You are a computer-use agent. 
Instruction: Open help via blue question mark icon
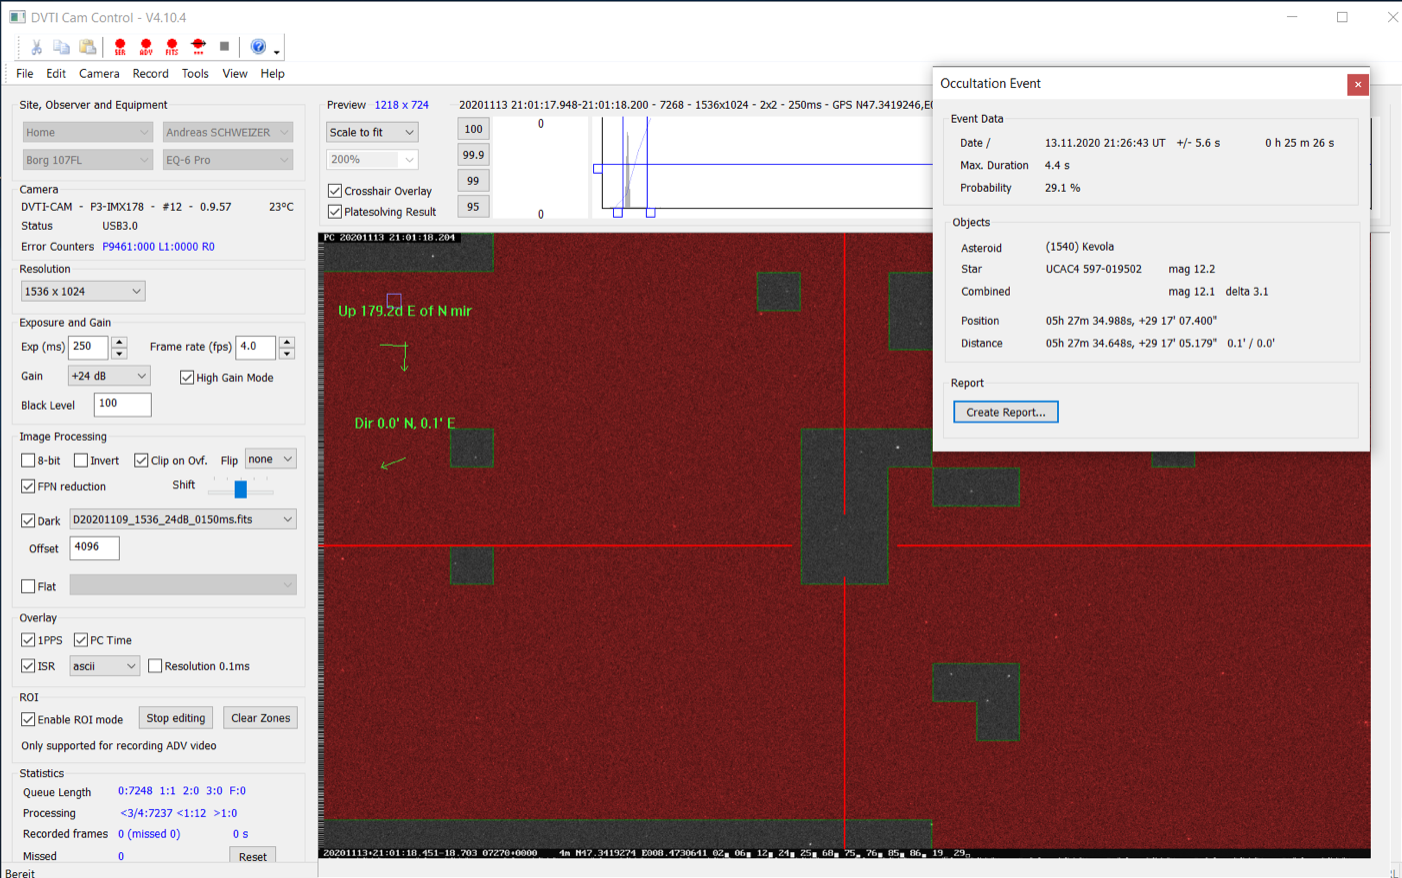tap(258, 47)
